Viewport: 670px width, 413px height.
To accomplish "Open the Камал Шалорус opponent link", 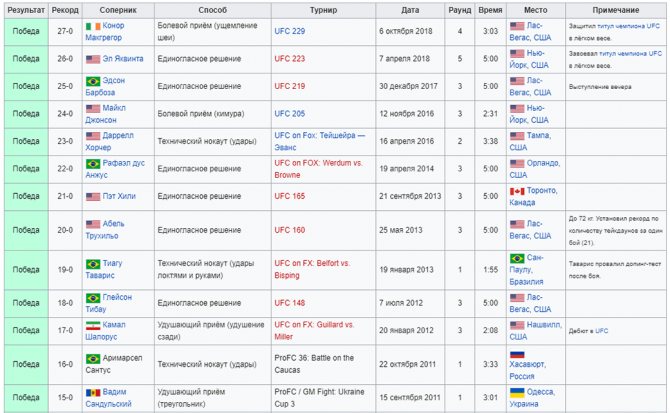I will pyautogui.click(x=106, y=331).
